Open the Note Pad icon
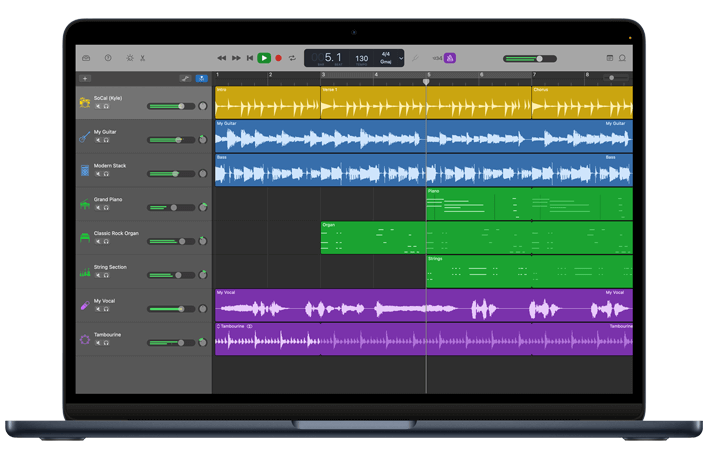709x454 pixels. coord(610,58)
